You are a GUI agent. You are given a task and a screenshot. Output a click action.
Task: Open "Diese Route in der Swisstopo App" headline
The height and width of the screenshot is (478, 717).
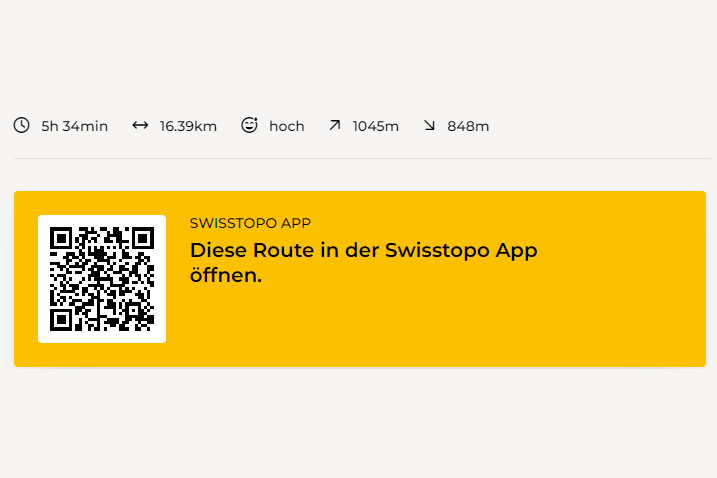click(363, 251)
